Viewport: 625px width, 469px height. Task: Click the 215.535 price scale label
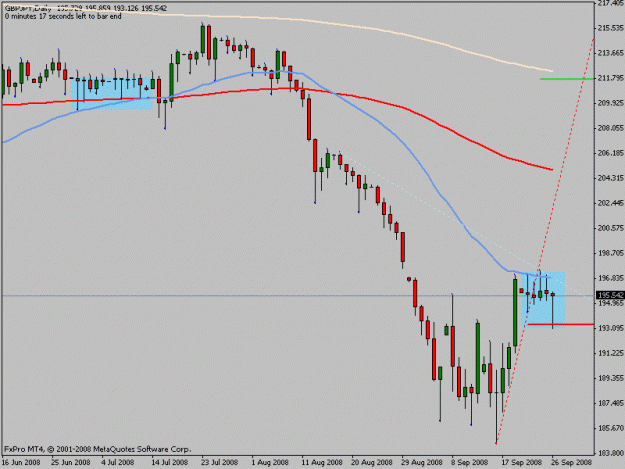point(610,28)
